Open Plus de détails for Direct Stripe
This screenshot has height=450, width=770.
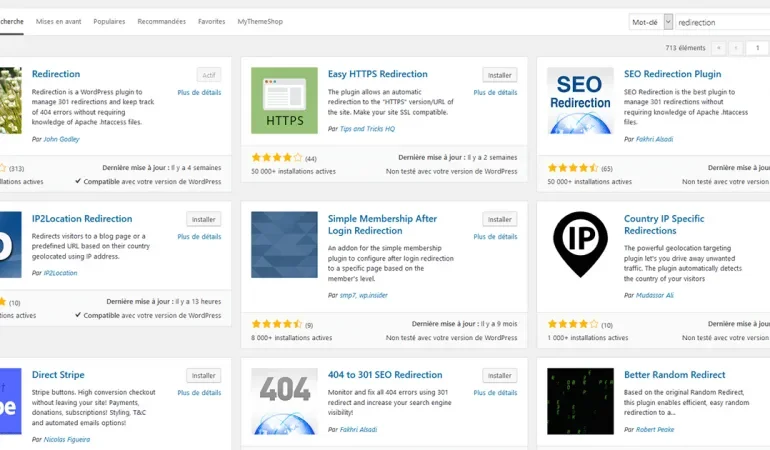pos(199,393)
